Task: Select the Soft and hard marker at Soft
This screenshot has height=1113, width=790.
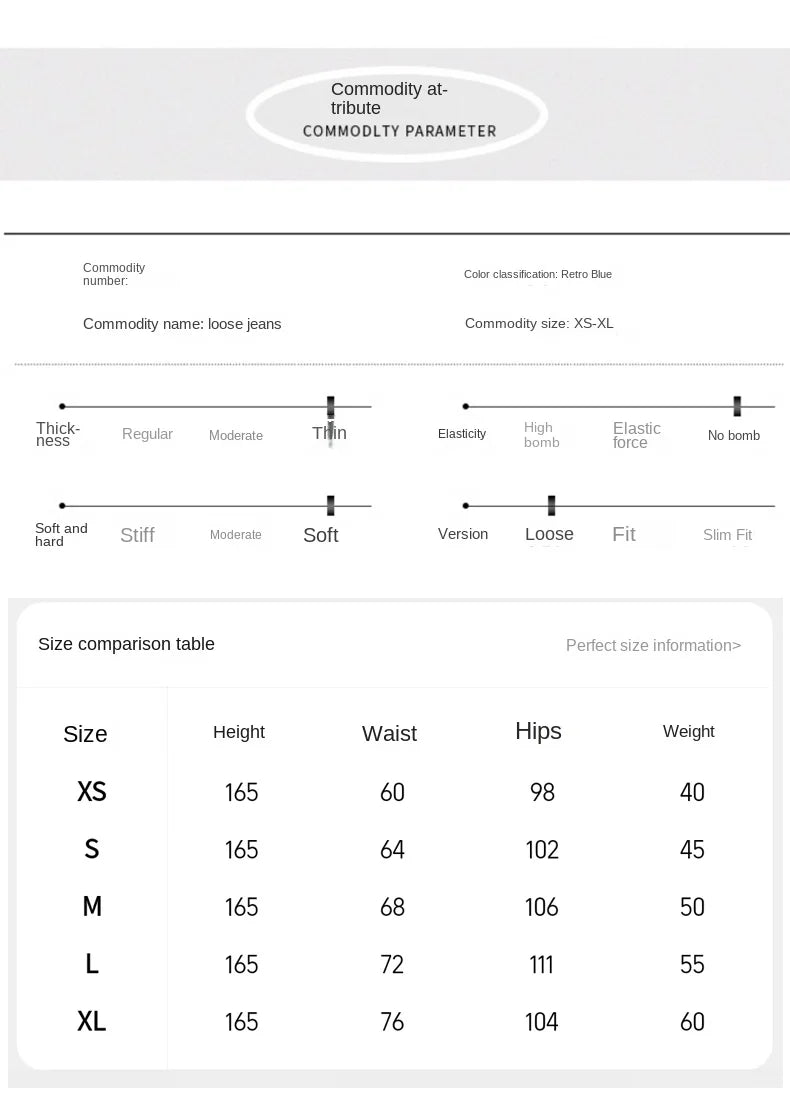Action: (331, 505)
